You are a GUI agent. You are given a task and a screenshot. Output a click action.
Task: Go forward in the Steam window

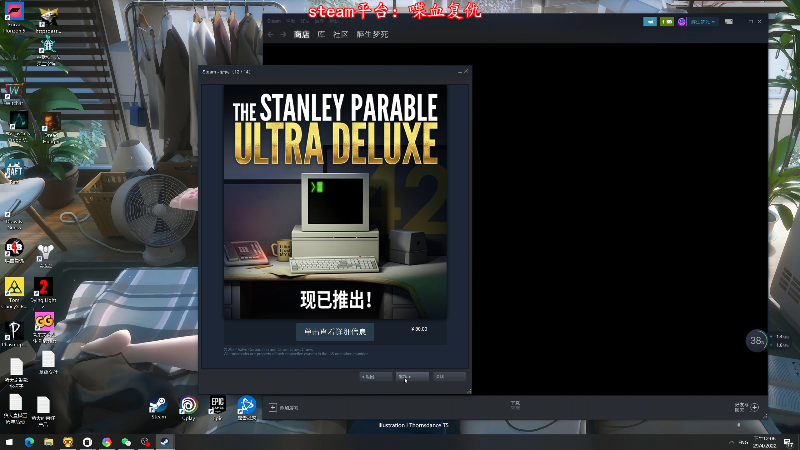(283, 34)
